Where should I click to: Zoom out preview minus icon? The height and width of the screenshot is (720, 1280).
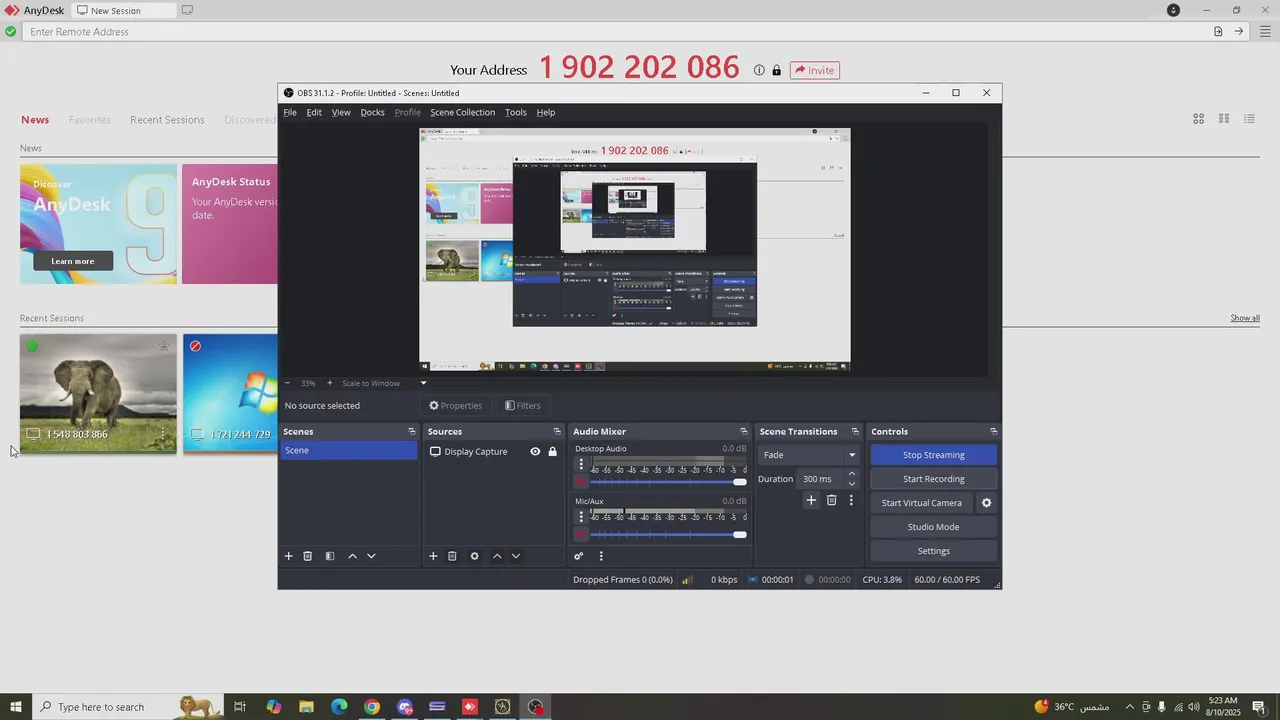click(287, 383)
